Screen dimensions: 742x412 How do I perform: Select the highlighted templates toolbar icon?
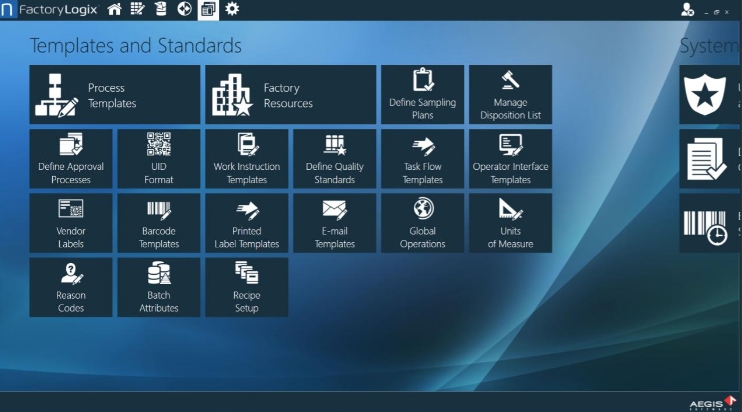tap(208, 9)
